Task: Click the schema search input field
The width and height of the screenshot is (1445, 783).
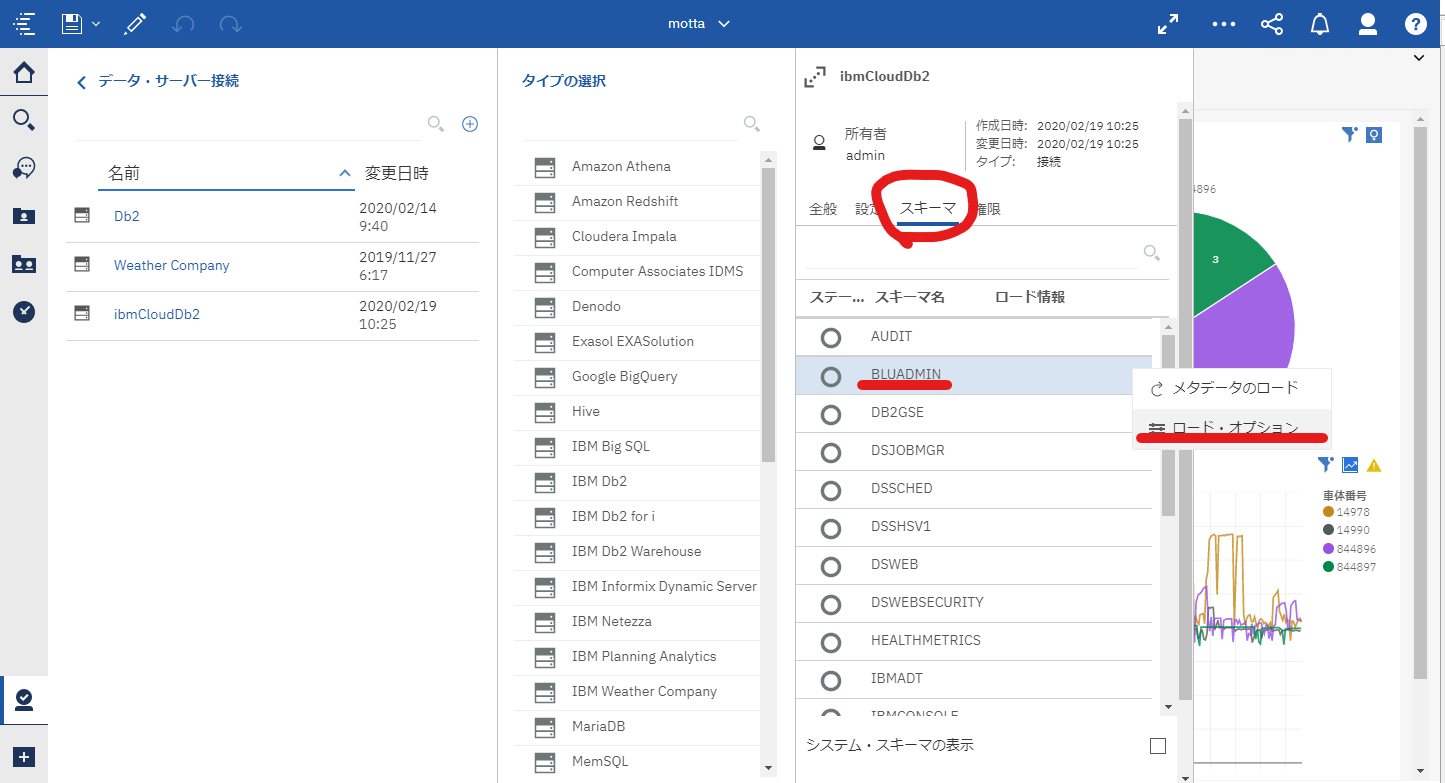Action: point(970,253)
